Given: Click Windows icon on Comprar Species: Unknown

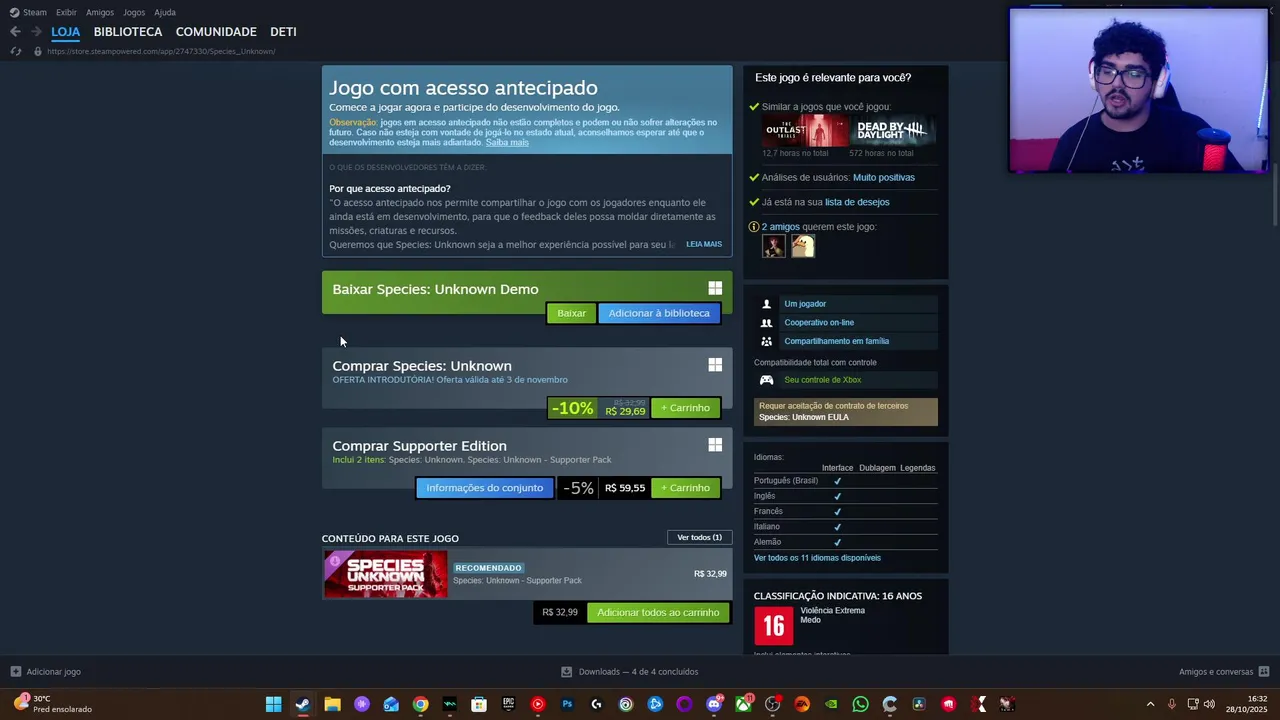Looking at the screenshot, I should coord(715,365).
